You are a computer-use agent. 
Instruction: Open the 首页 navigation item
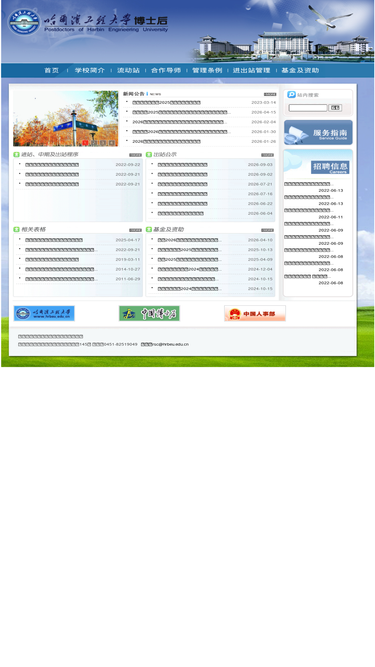pyautogui.click(x=52, y=70)
